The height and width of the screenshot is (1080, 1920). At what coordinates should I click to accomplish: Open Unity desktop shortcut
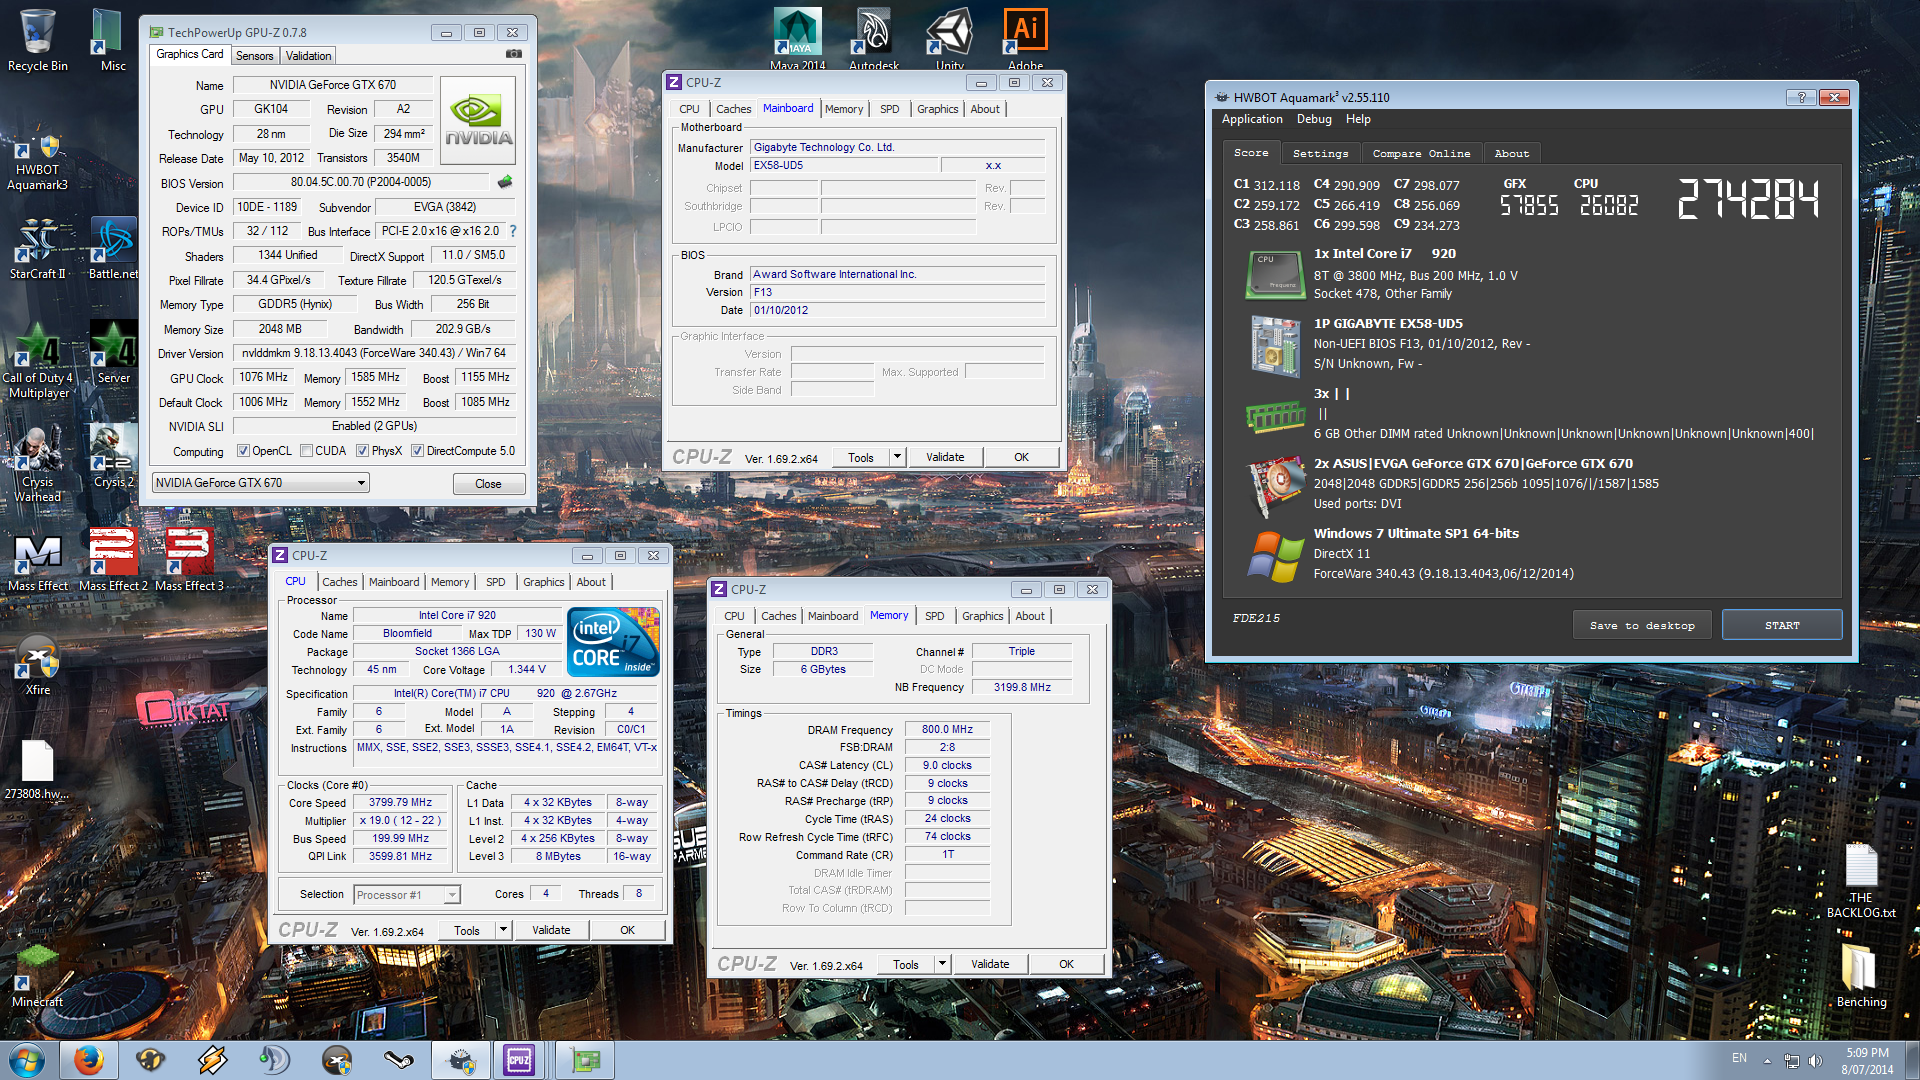950,38
